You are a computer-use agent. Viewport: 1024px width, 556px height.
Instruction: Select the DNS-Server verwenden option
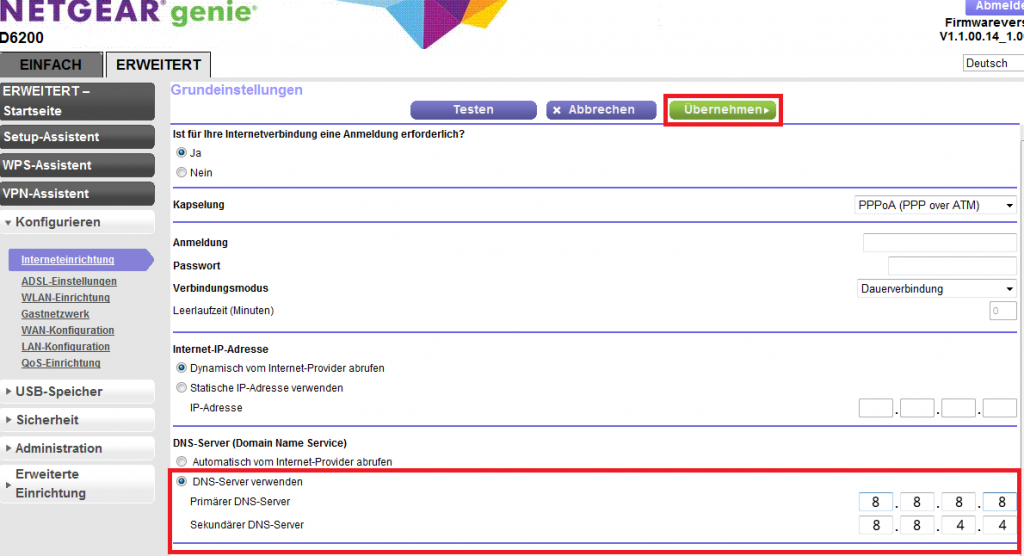(x=182, y=482)
